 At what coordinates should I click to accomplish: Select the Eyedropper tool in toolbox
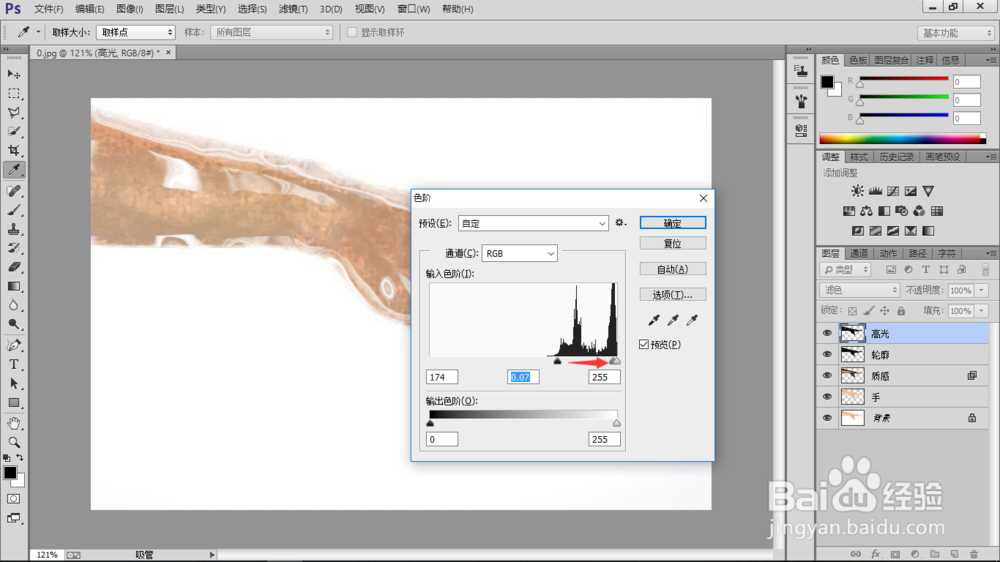(x=13, y=170)
